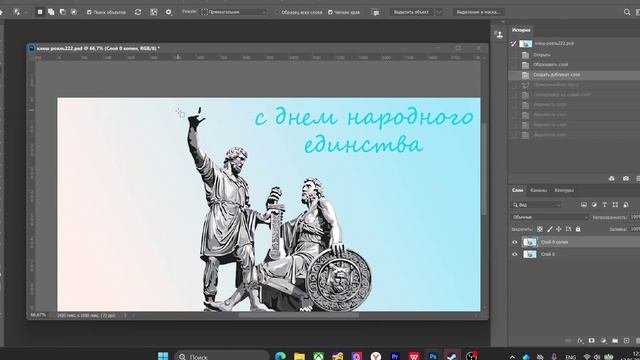The width and height of the screenshot is (640, 360).
Task: Open the collapsed panel icon beside История
Action: [499, 34]
